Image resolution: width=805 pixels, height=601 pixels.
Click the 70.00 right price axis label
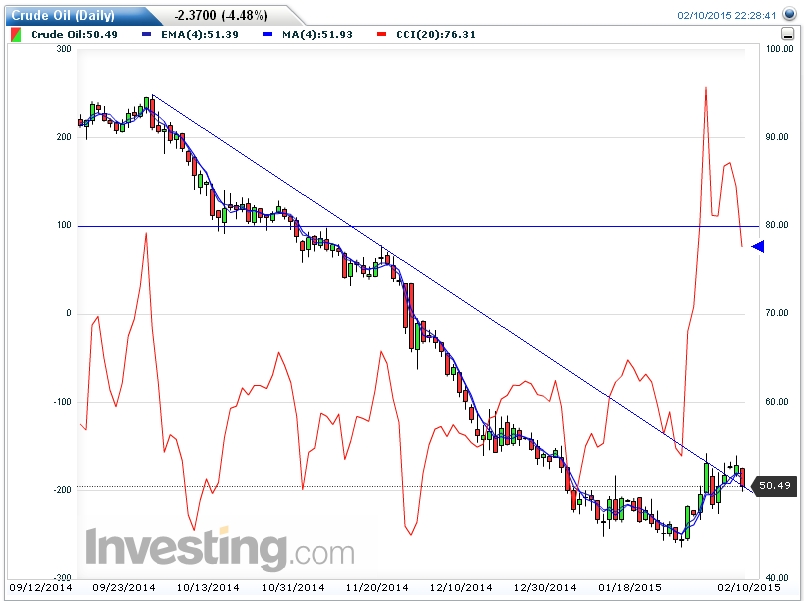tap(777, 313)
